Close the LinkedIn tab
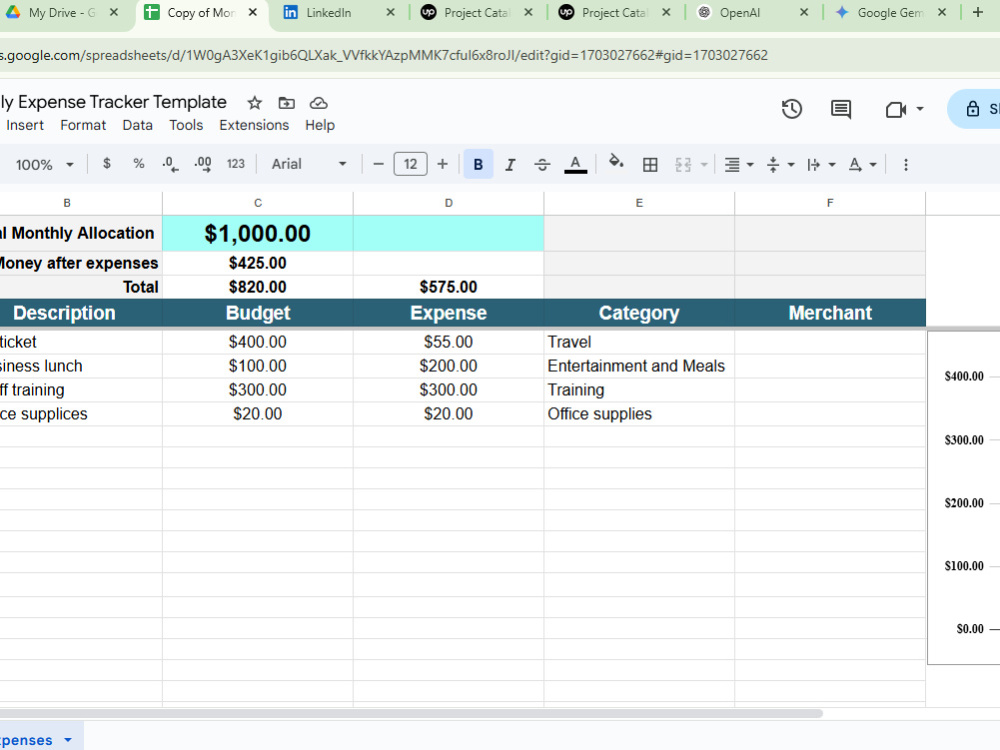This screenshot has height=750, width=1000. pyautogui.click(x=390, y=13)
